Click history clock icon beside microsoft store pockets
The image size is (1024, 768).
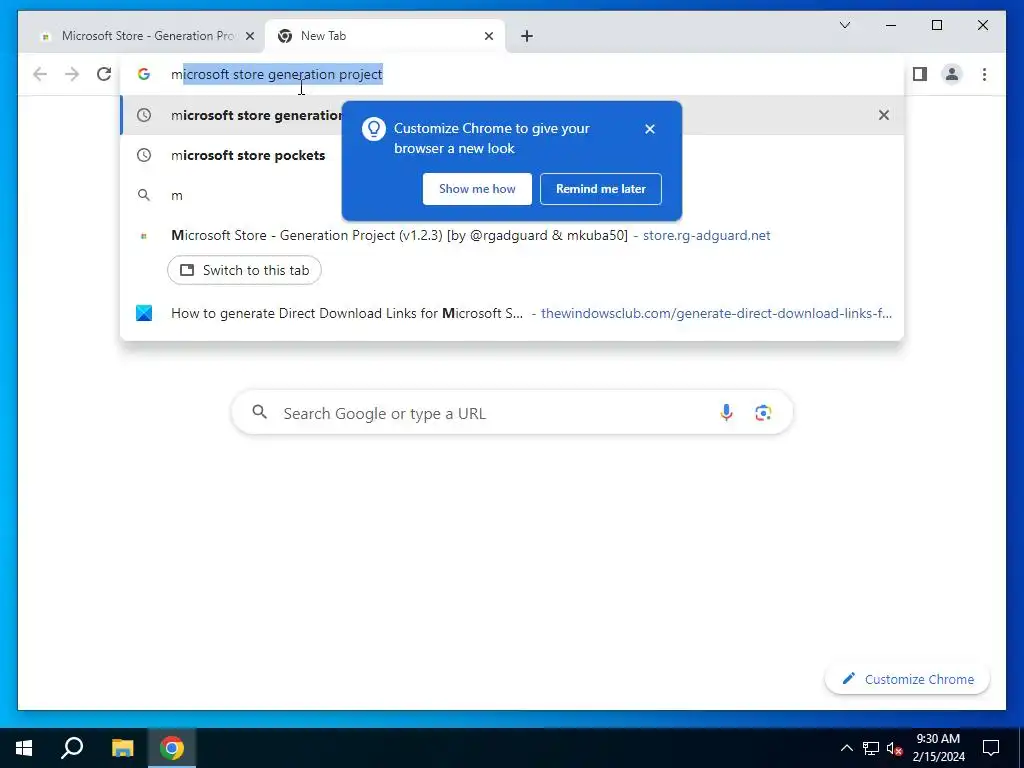tap(144, 155)
